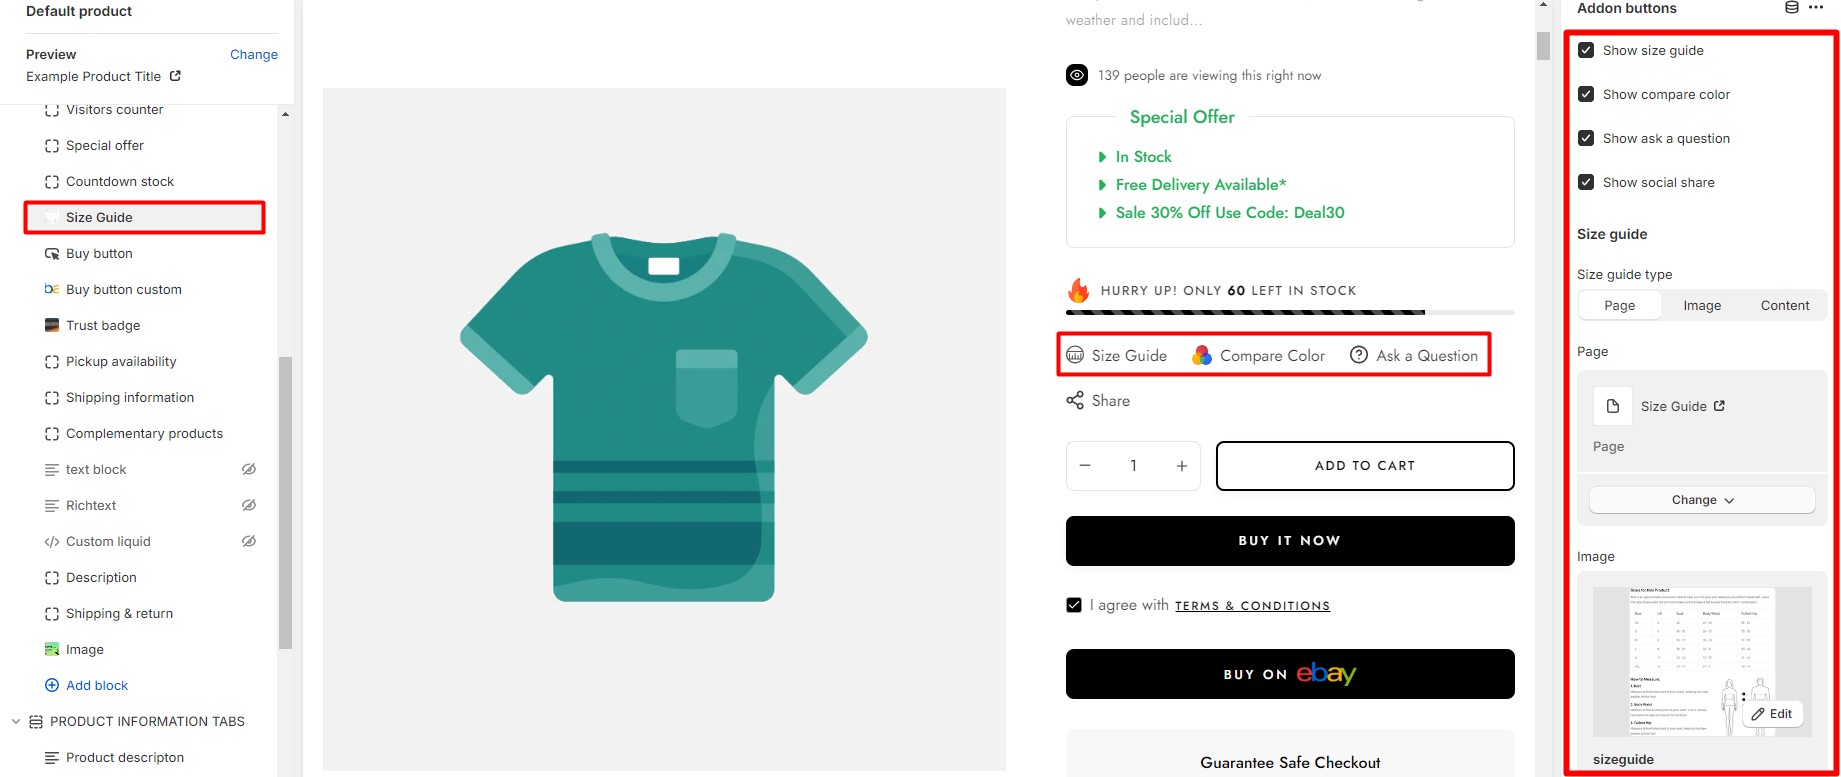Click the Change preview link

254,54
